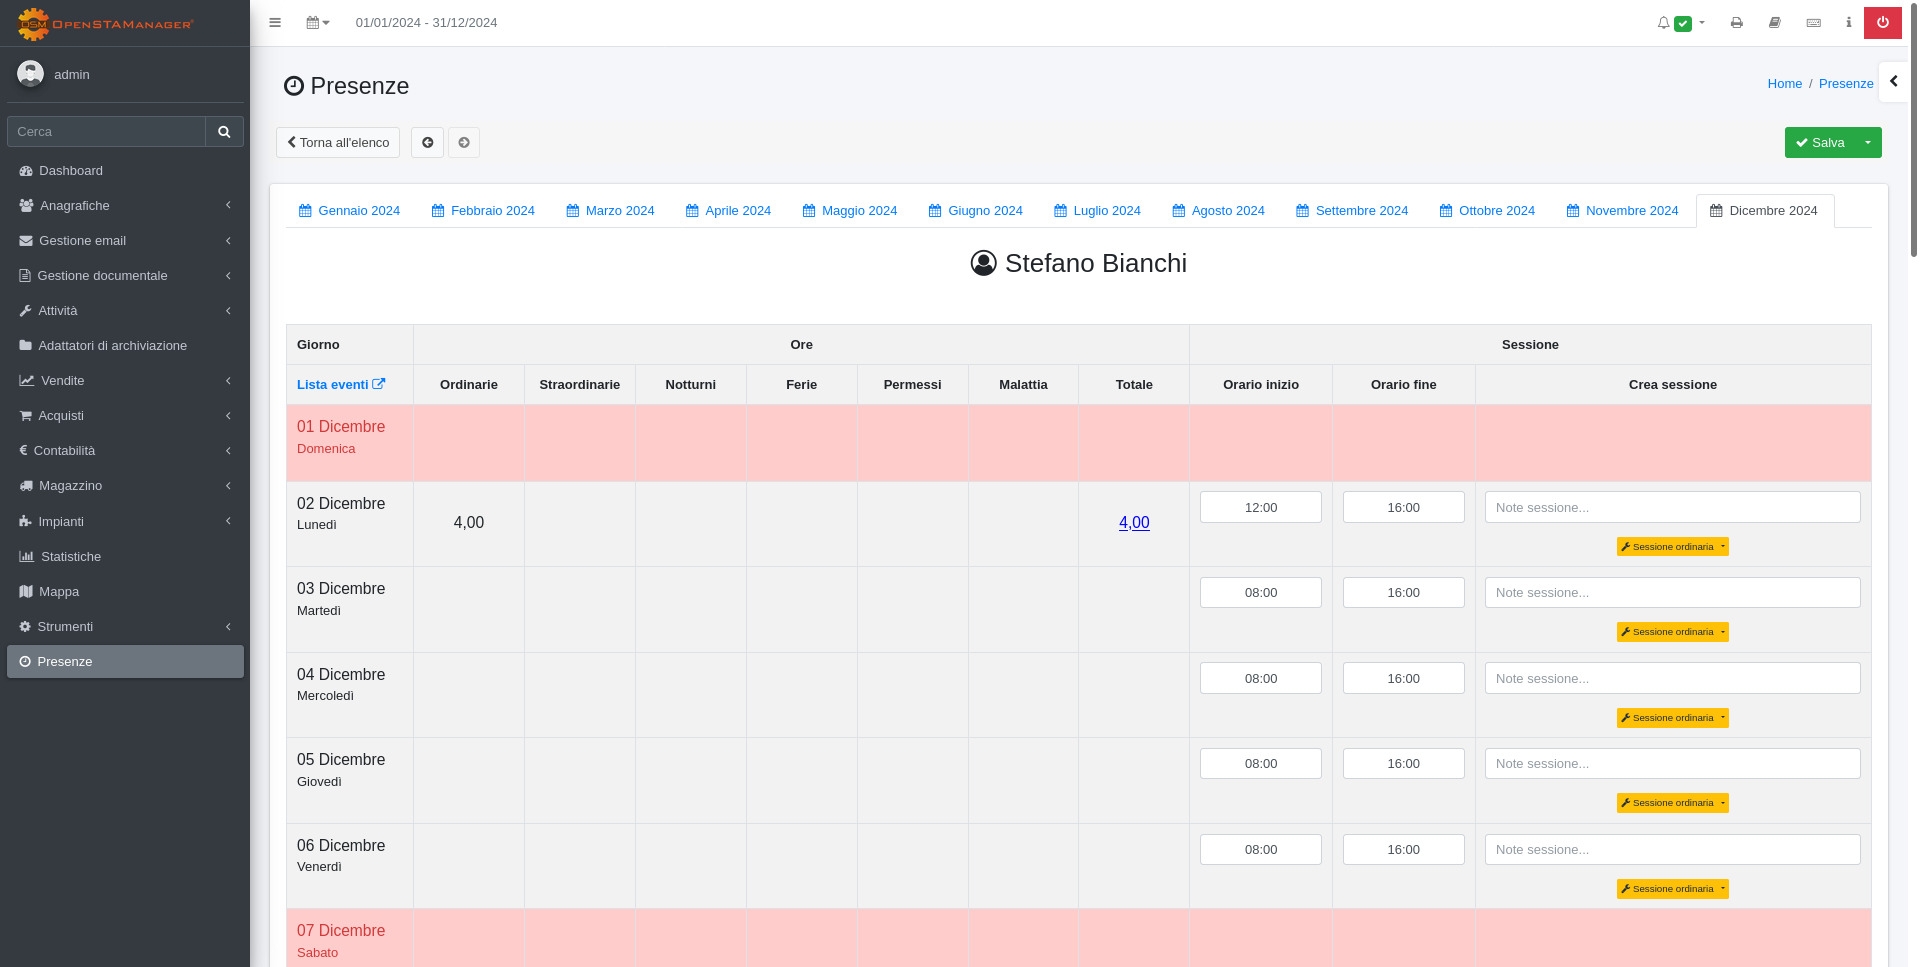Click the page vertical scrollbar
The width and height of the screenshot is (1920, 967).
[1913, 130]
